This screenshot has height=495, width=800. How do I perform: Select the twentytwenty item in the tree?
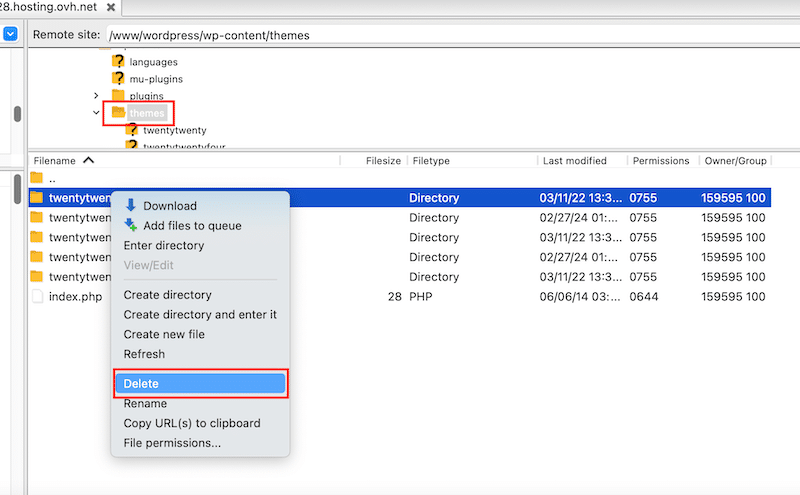click(x=174, y=130)
